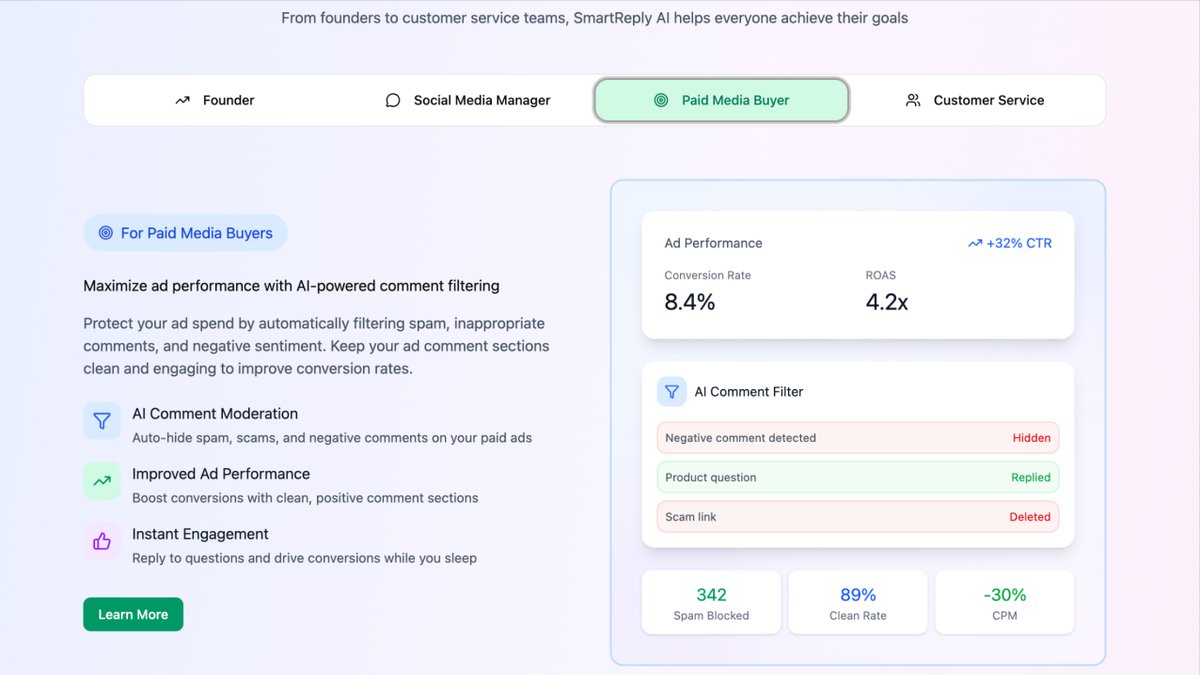
Task: Open the Customer Service tab
Action: 975,100
